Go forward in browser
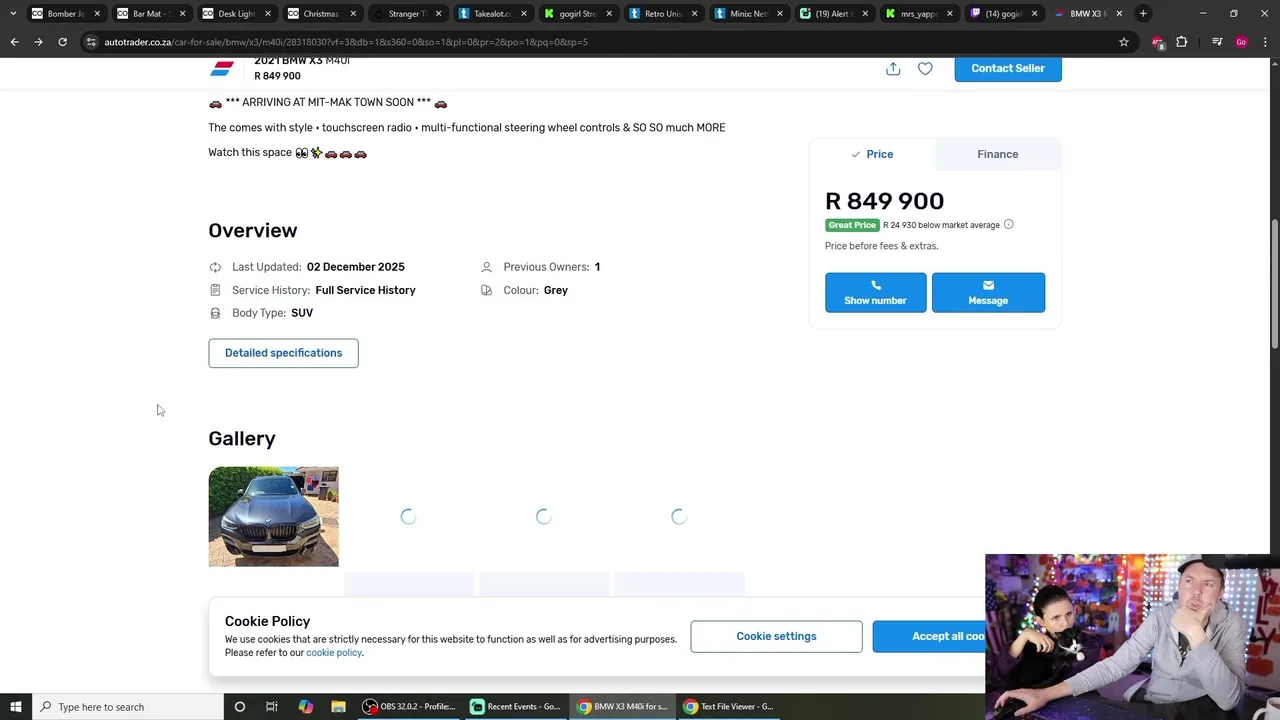Screen dimensions: 1280x720 pos(38,42)
